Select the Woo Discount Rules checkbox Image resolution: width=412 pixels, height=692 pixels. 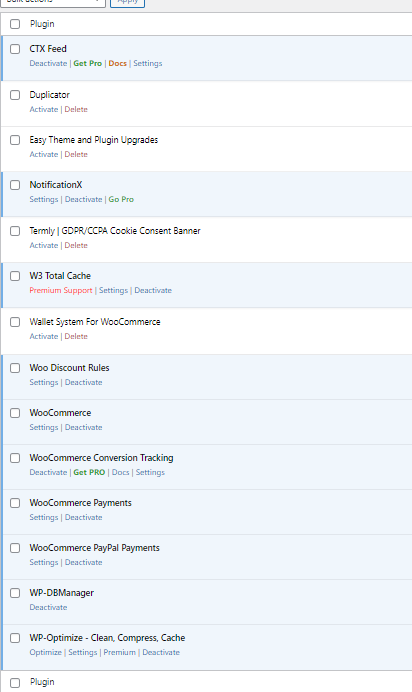[x=15, y=367]
